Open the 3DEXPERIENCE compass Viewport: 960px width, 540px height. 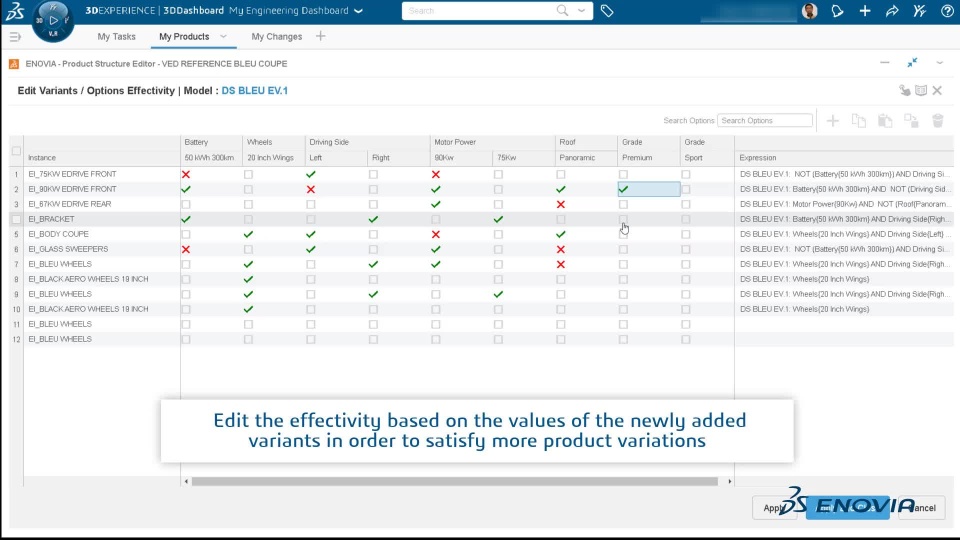tap(53, 21)
